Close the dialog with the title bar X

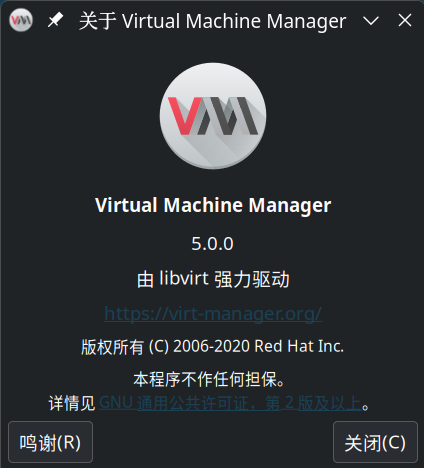point(405,21)
